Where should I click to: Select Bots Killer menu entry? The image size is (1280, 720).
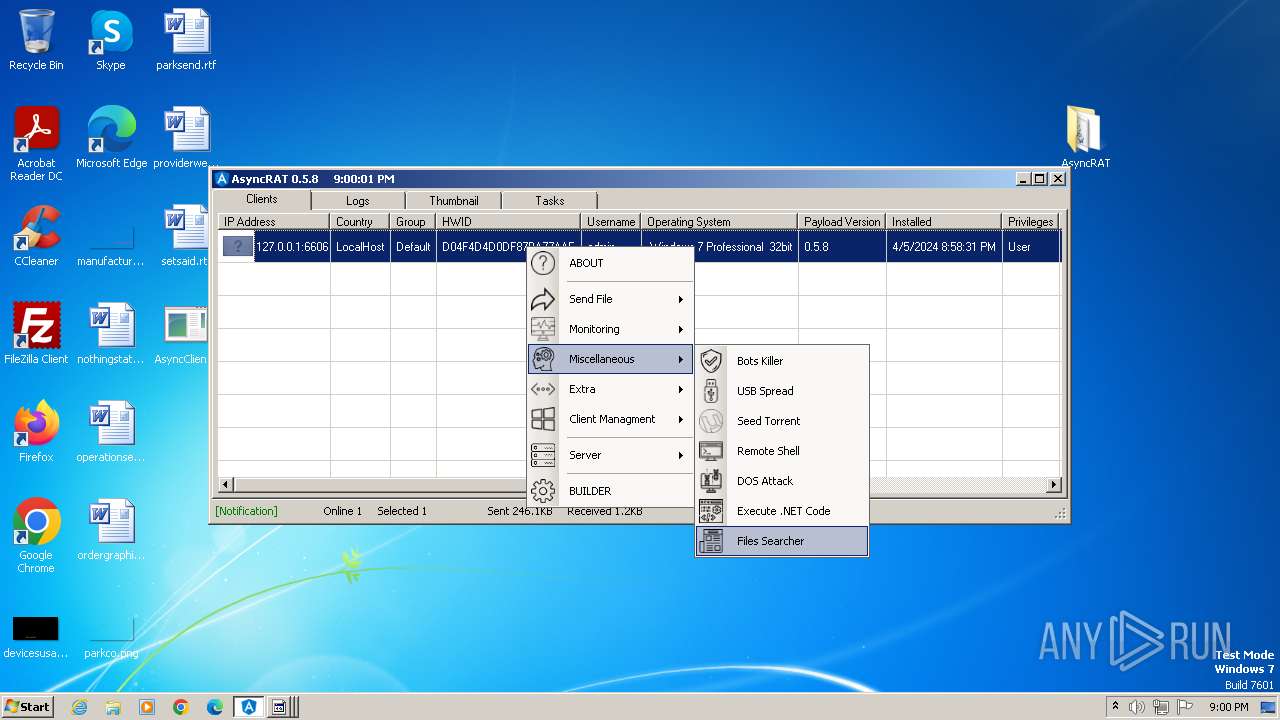tap(782, 361)
